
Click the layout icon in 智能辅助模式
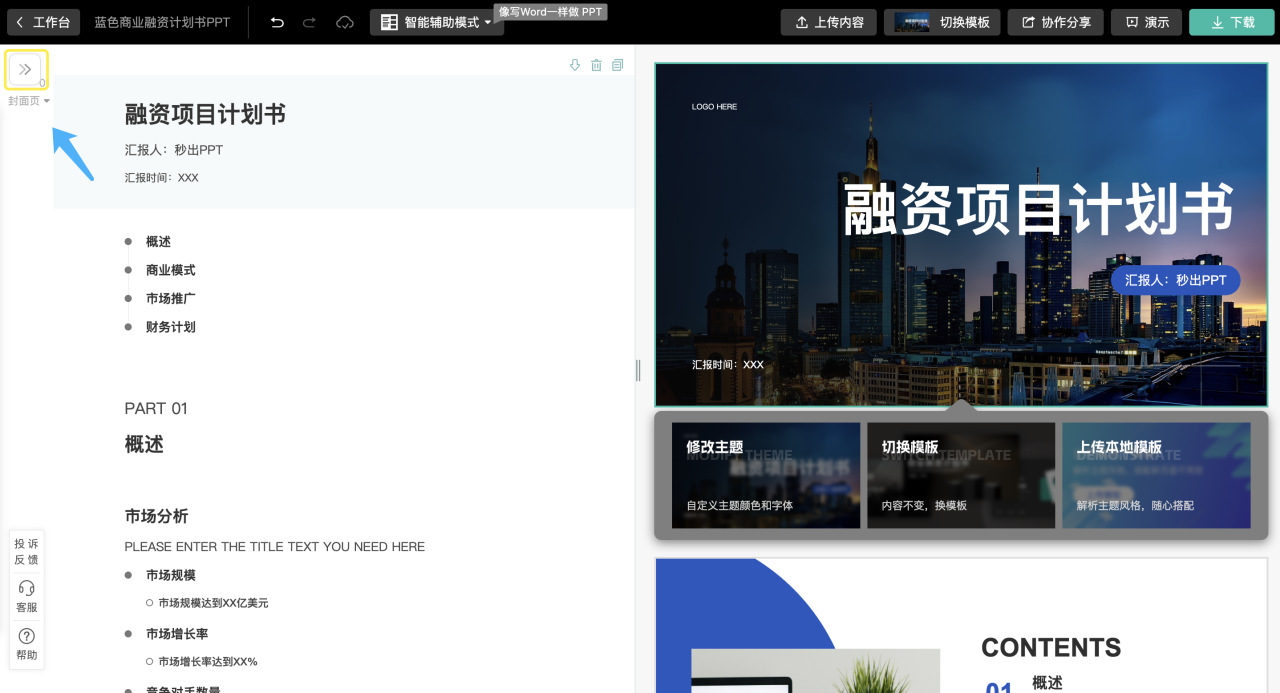389,22
